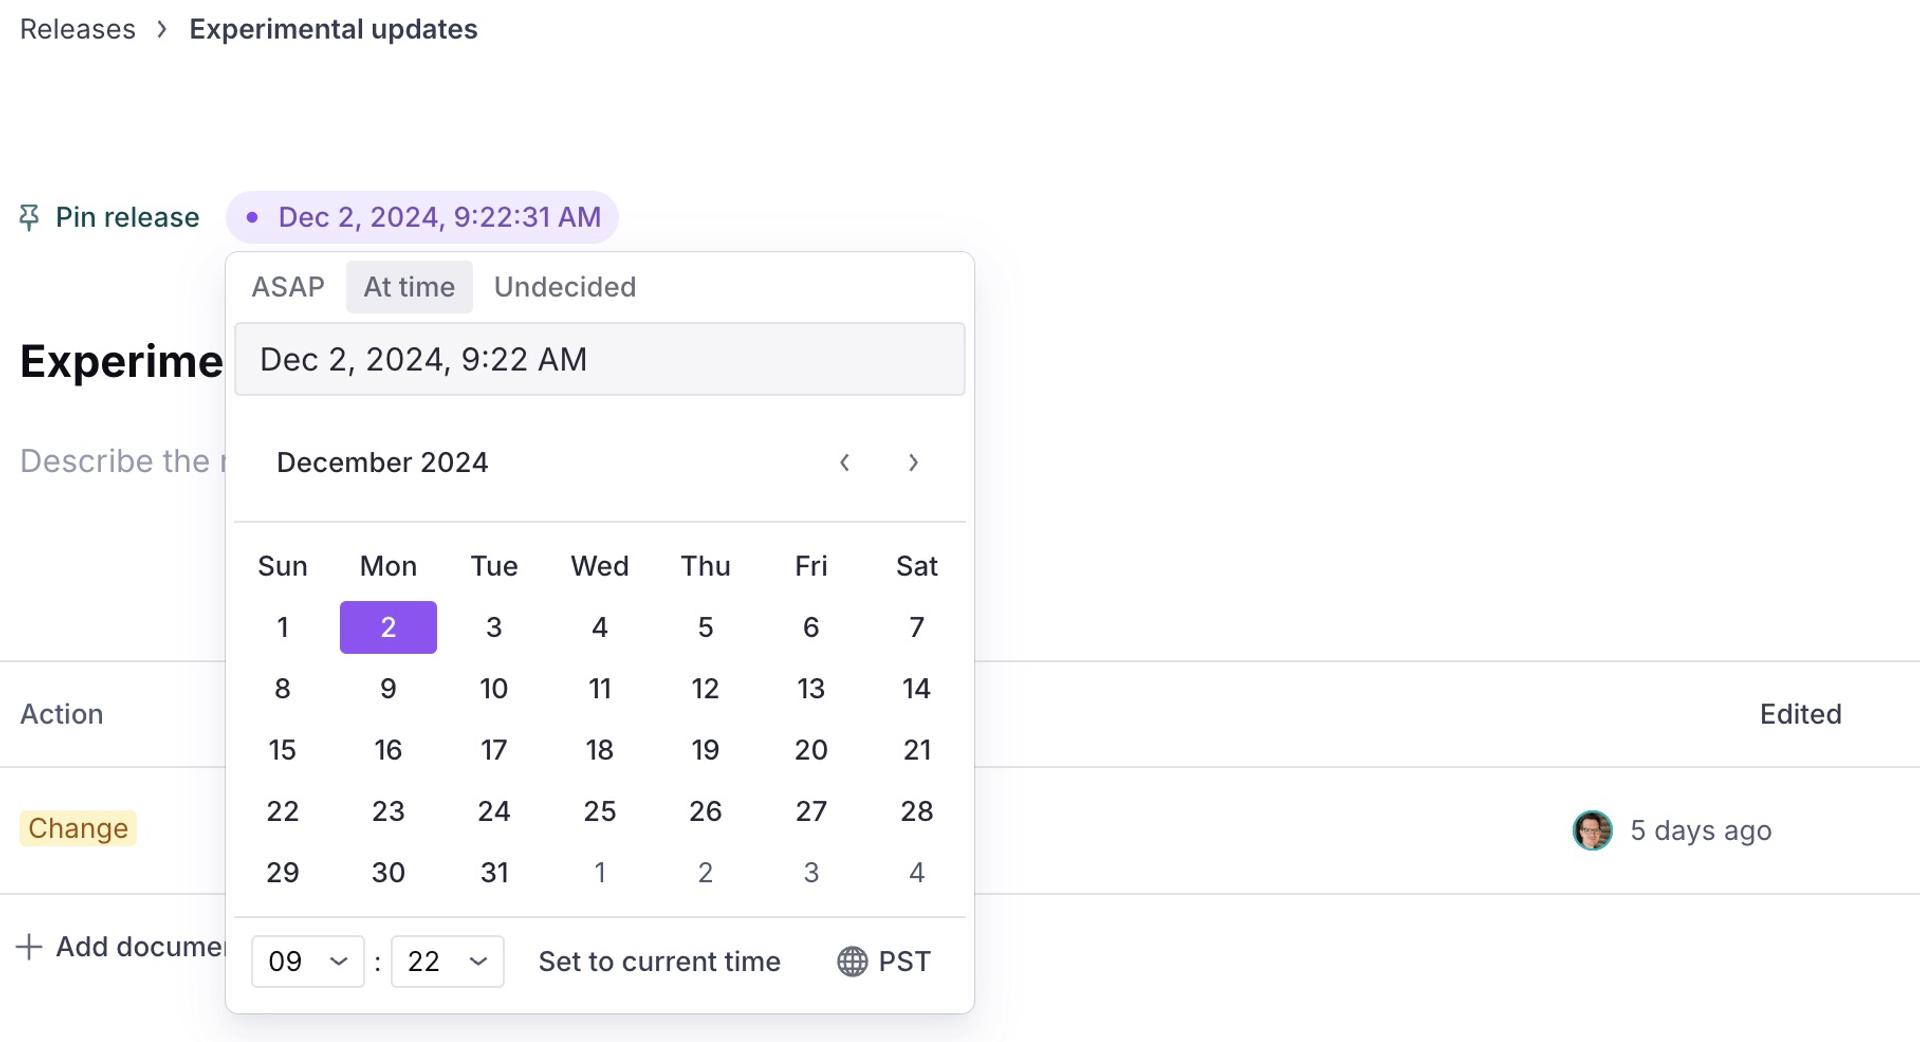Click Set to current time
This screenshot has height=1042, width=1920.
[659, 961]
